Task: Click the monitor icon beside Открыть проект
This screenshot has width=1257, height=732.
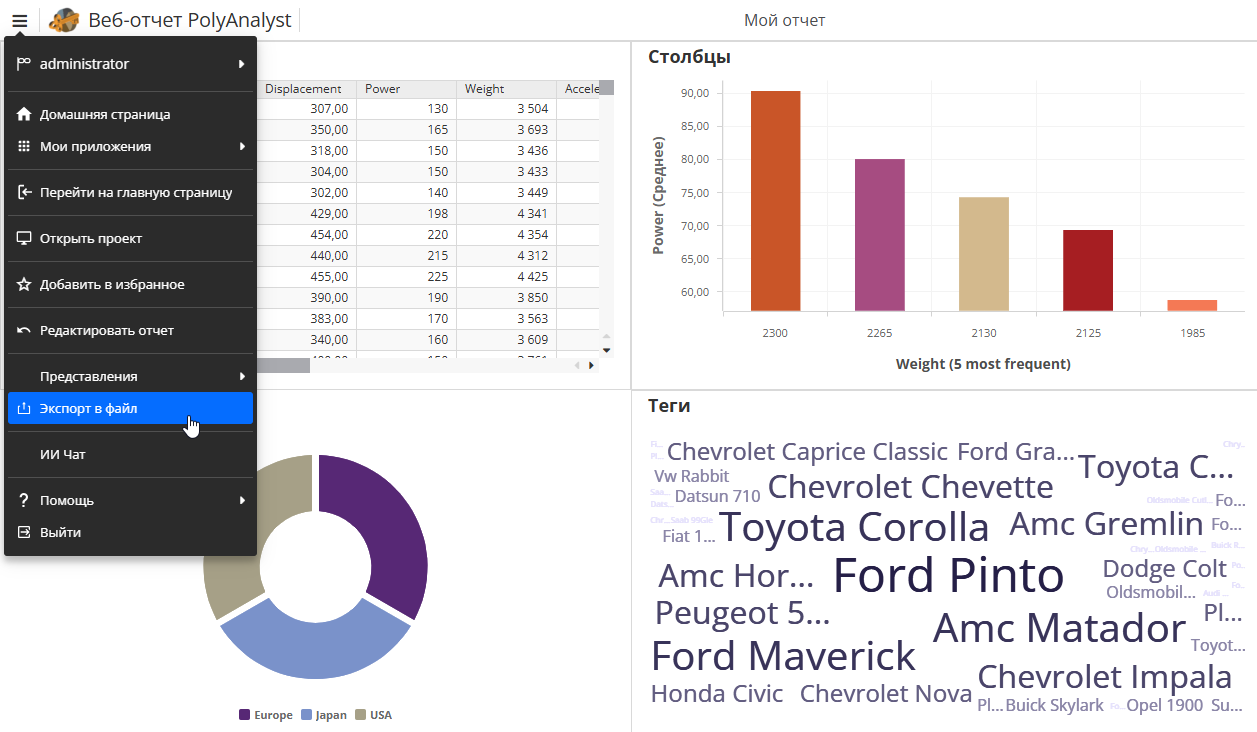Action: coord(24,238)
